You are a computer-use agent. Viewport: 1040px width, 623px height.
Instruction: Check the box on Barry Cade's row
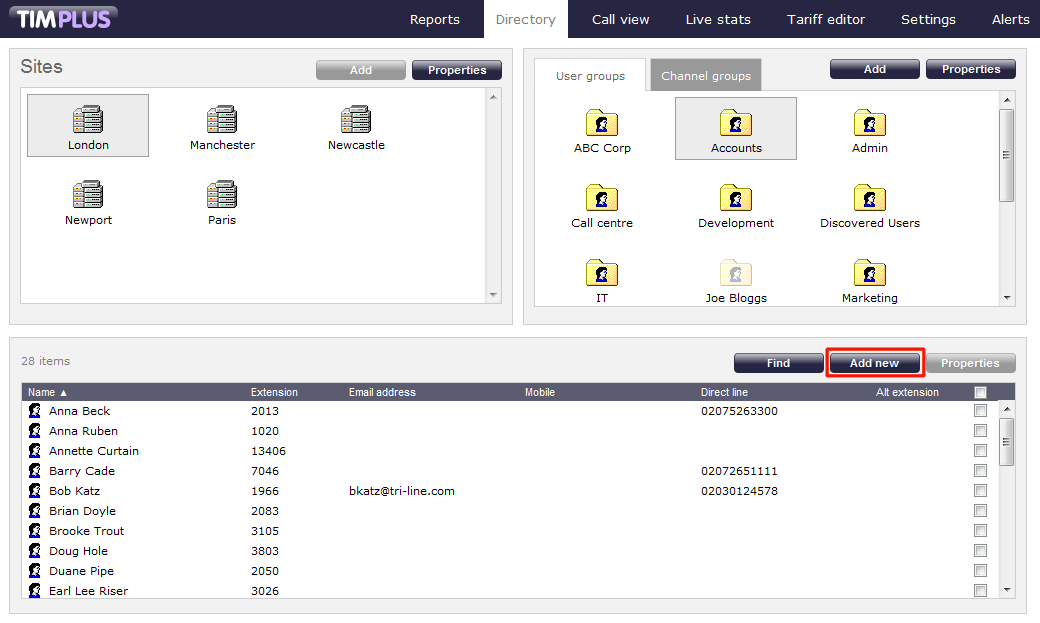pos(980,471)
